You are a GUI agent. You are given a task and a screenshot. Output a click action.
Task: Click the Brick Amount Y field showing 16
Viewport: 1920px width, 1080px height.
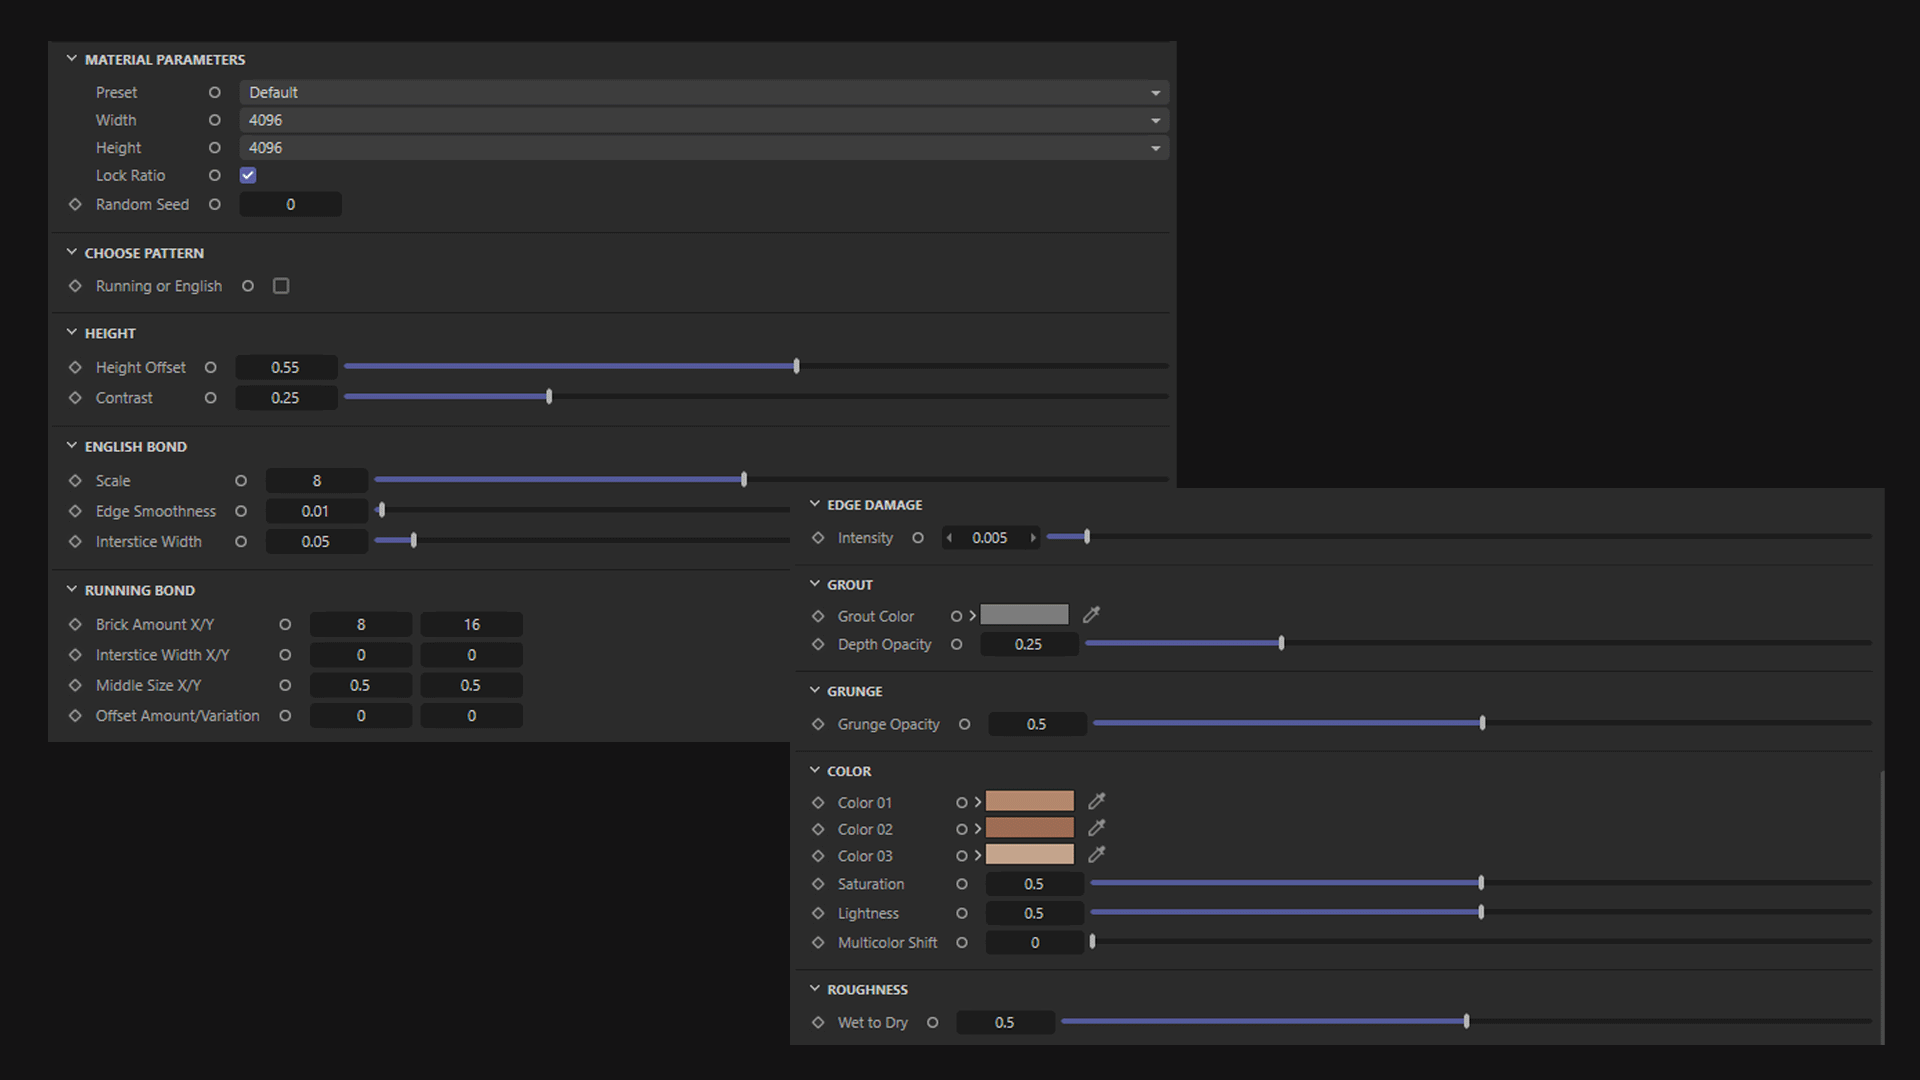[471, 624]
